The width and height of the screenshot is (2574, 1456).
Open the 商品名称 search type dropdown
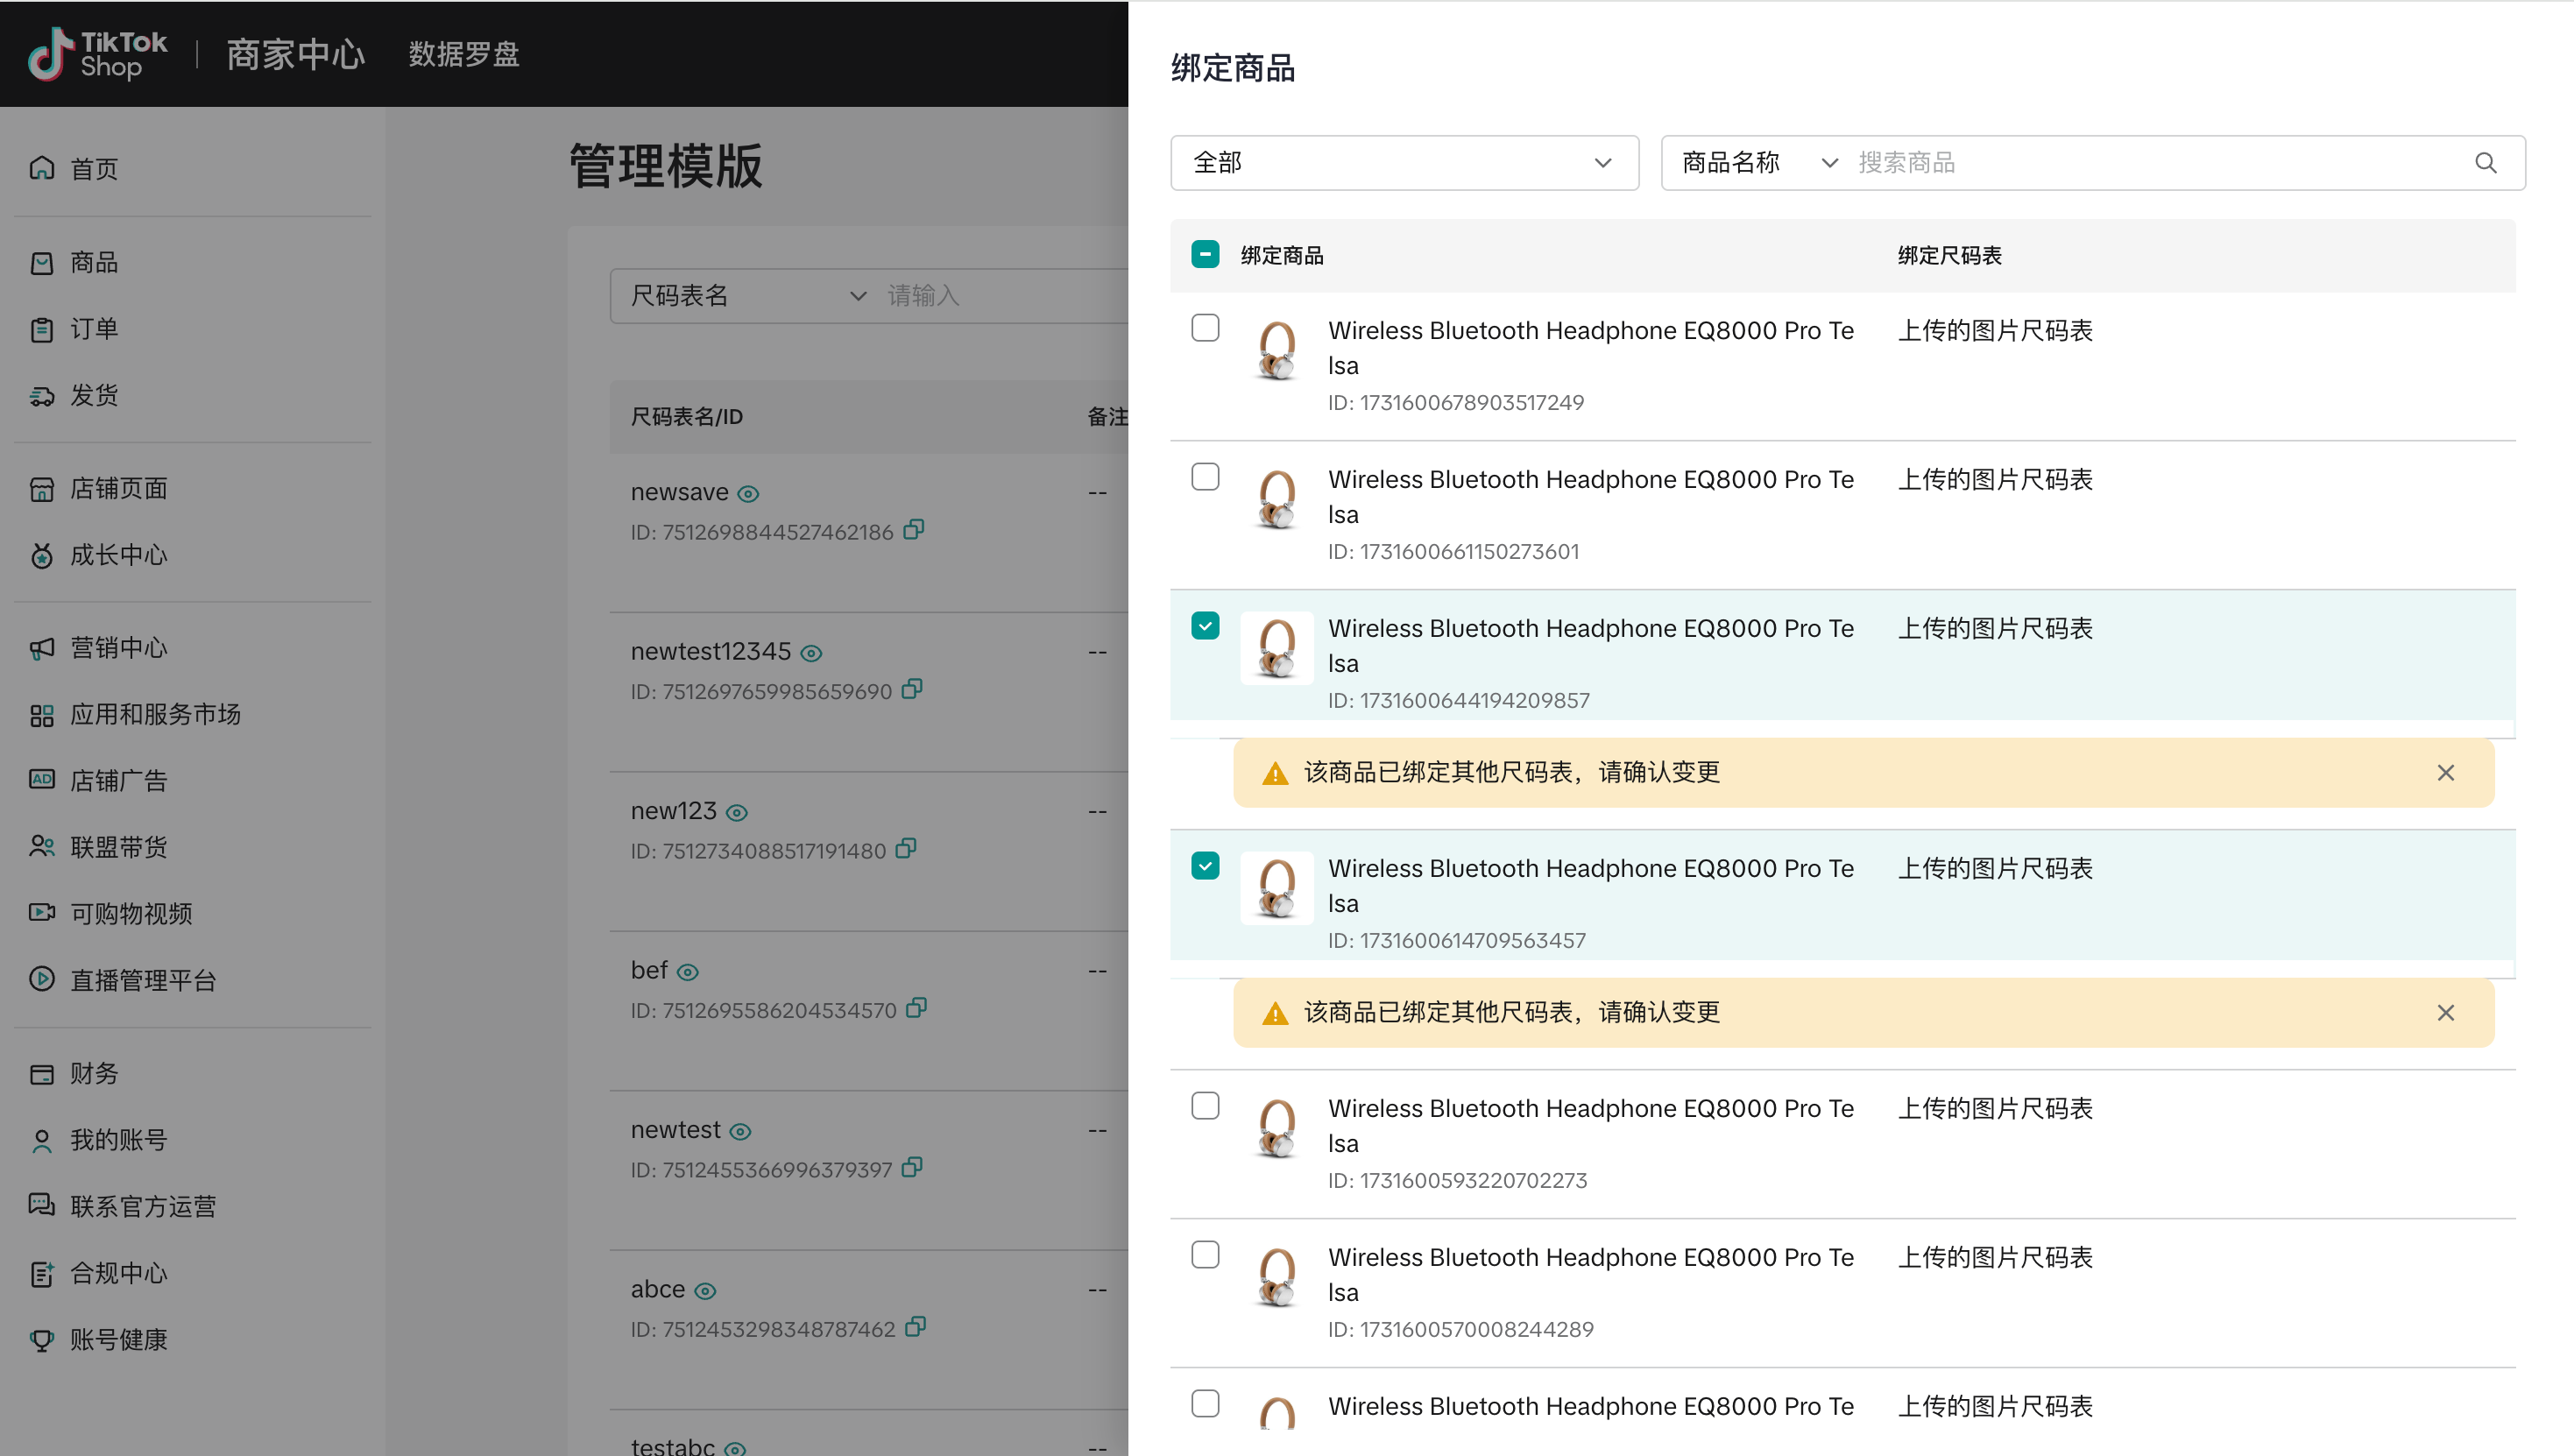click(1758, 163)
